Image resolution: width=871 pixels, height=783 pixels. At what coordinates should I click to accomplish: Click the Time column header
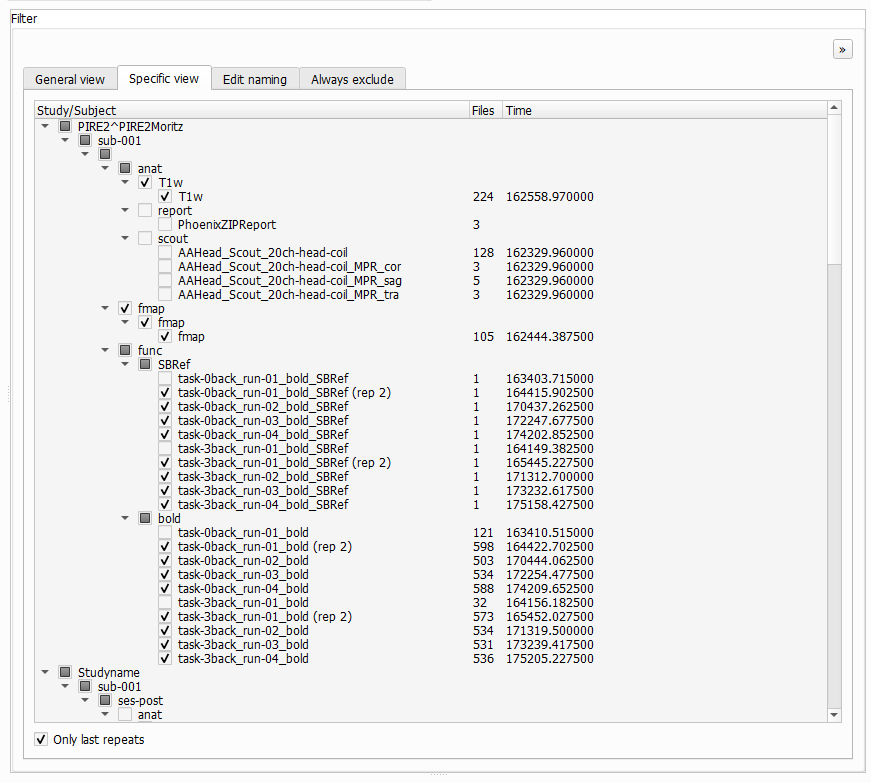pyautogui.click(x=665, y=110)
